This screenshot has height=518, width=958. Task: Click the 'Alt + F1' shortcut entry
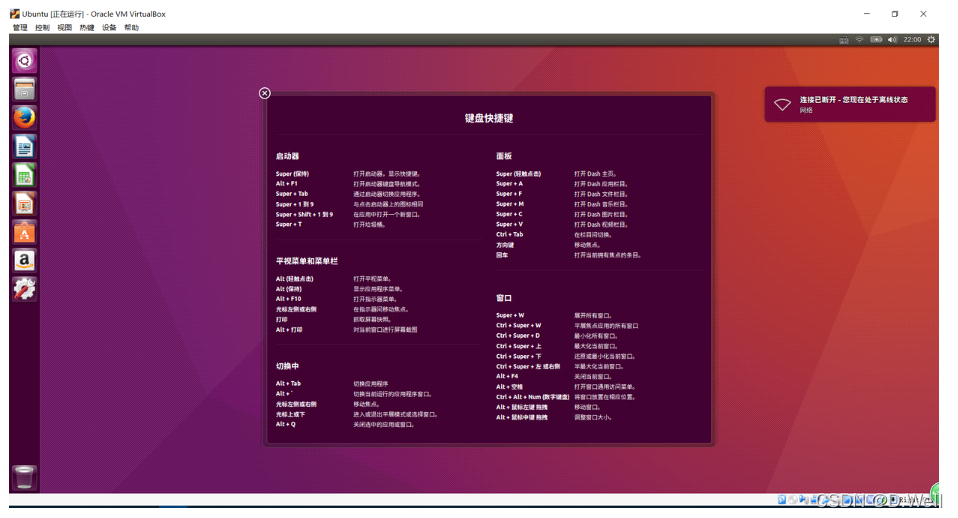point(287,184)
